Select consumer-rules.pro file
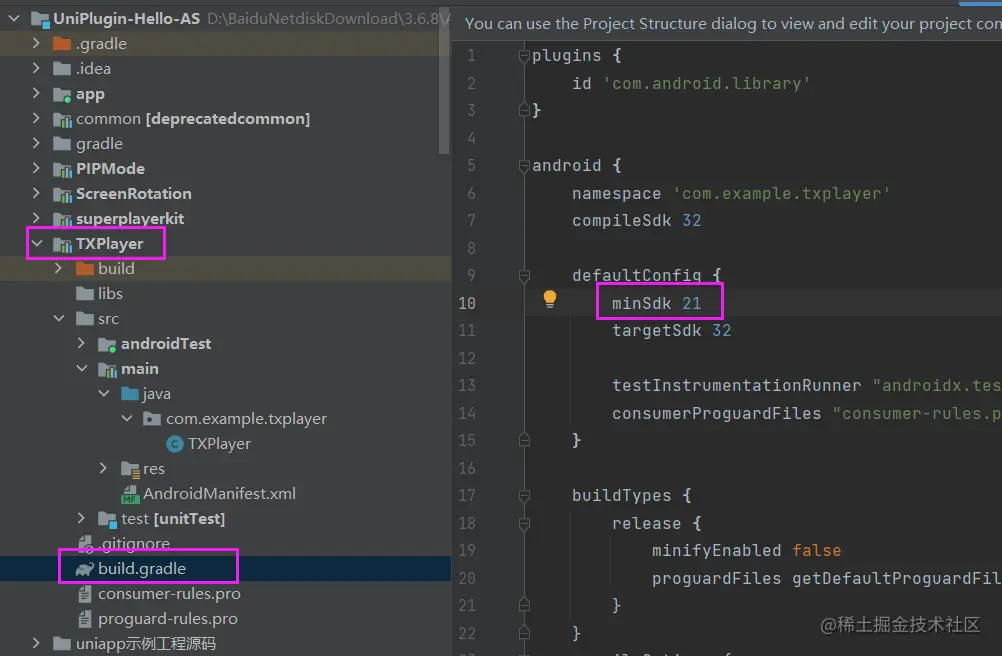 tap(169, 593)
